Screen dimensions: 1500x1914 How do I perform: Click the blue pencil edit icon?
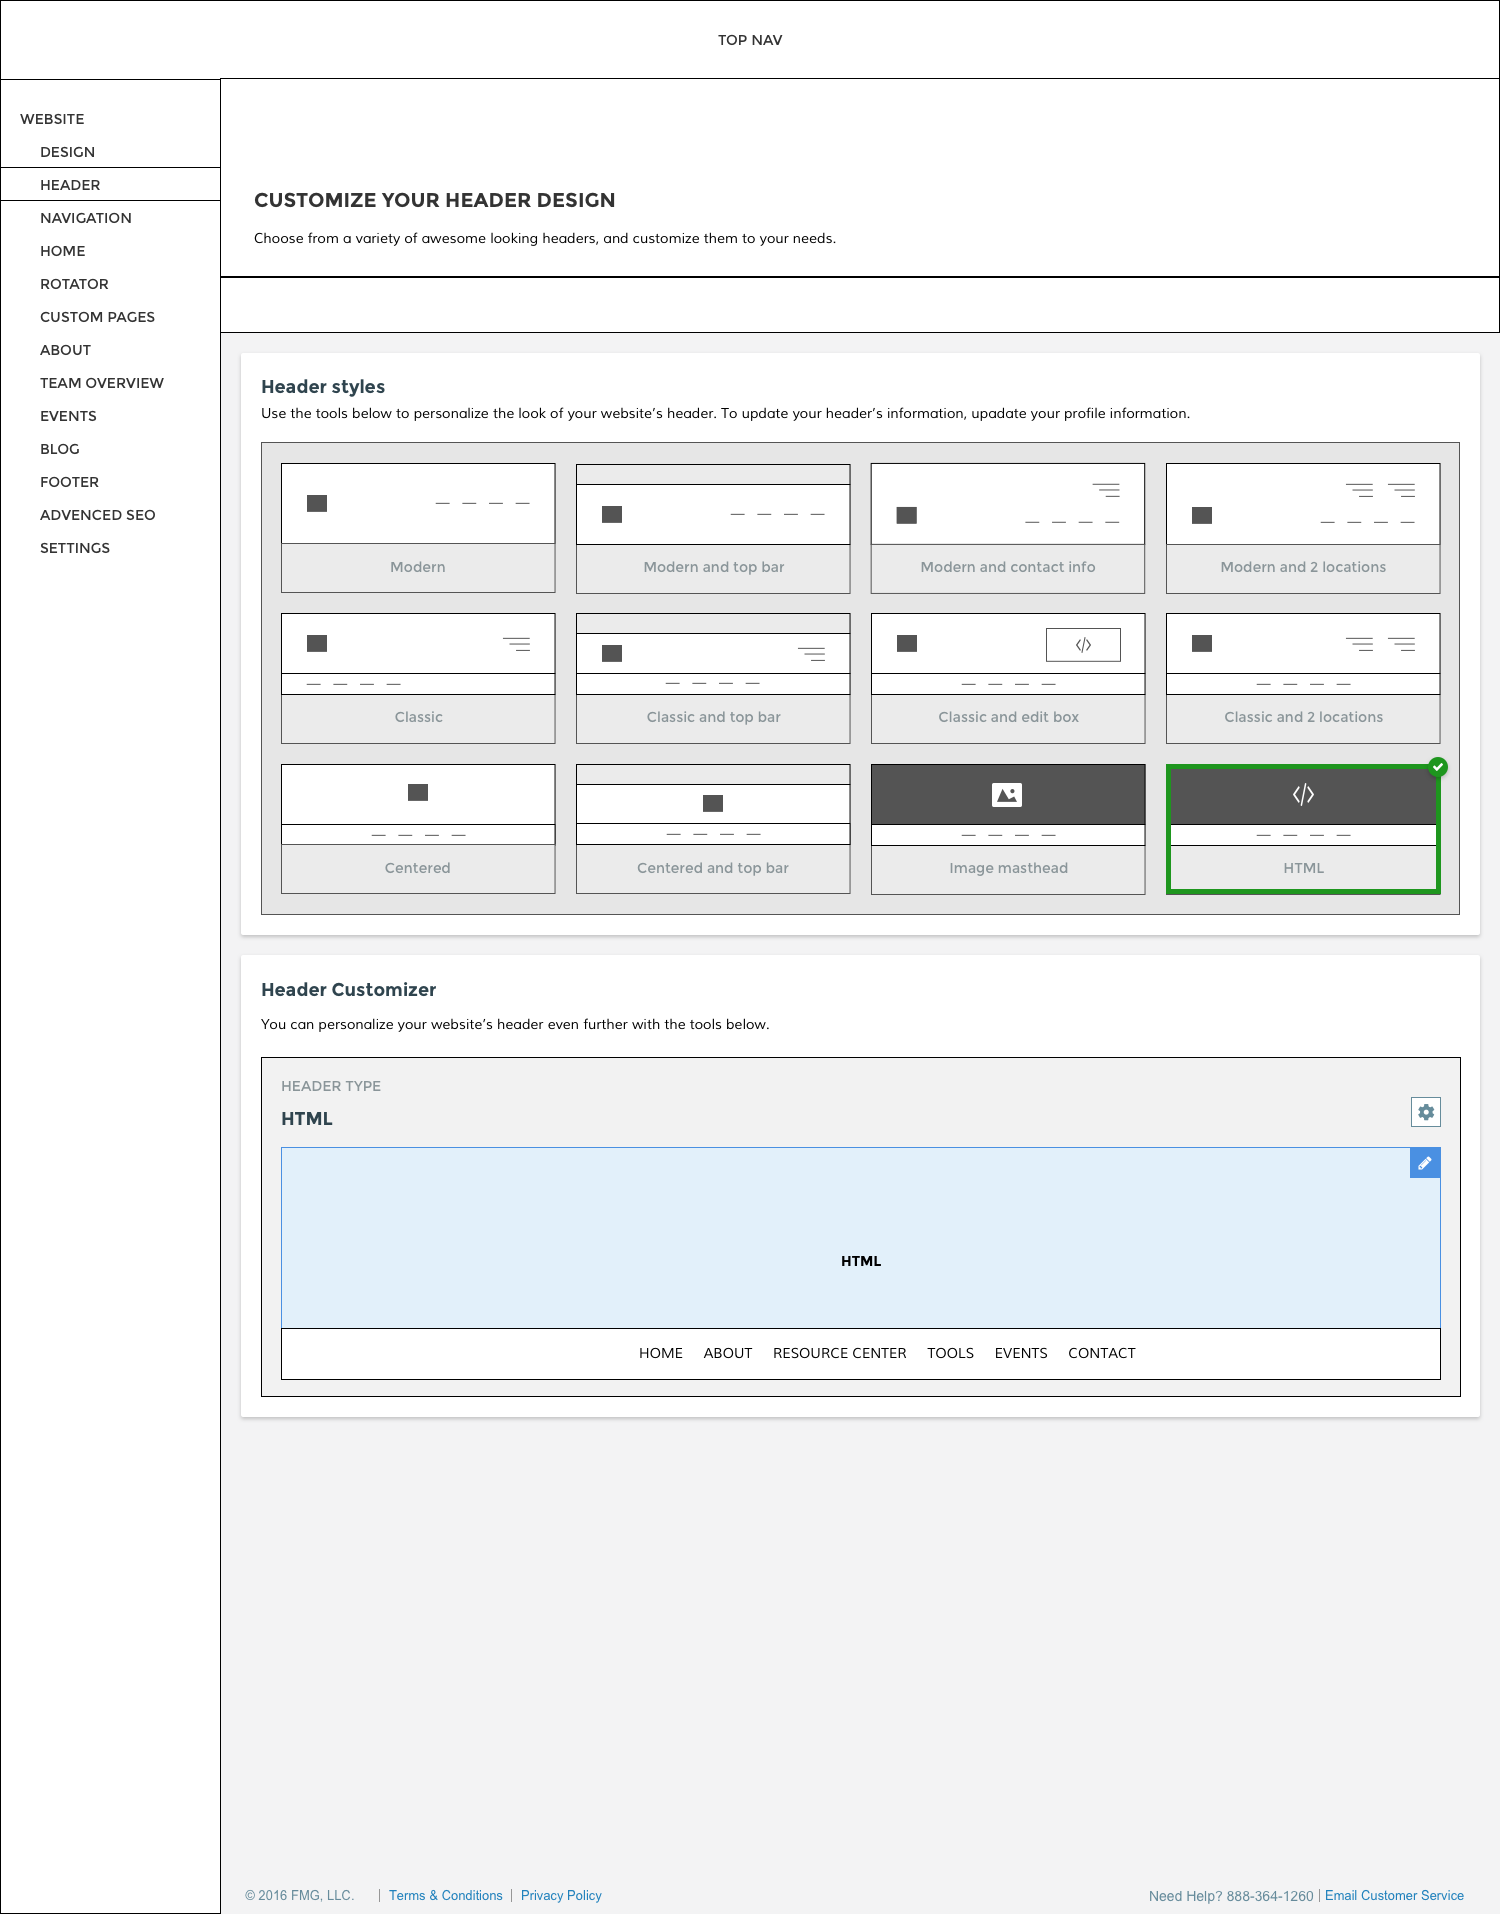pyautogui.click(x=1425, y=1163)
